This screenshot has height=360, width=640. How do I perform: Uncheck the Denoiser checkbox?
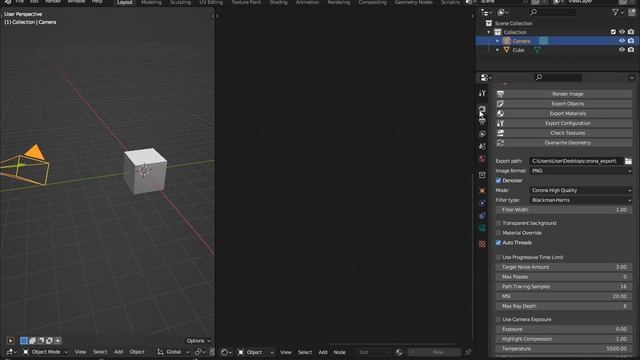[498, 180]
